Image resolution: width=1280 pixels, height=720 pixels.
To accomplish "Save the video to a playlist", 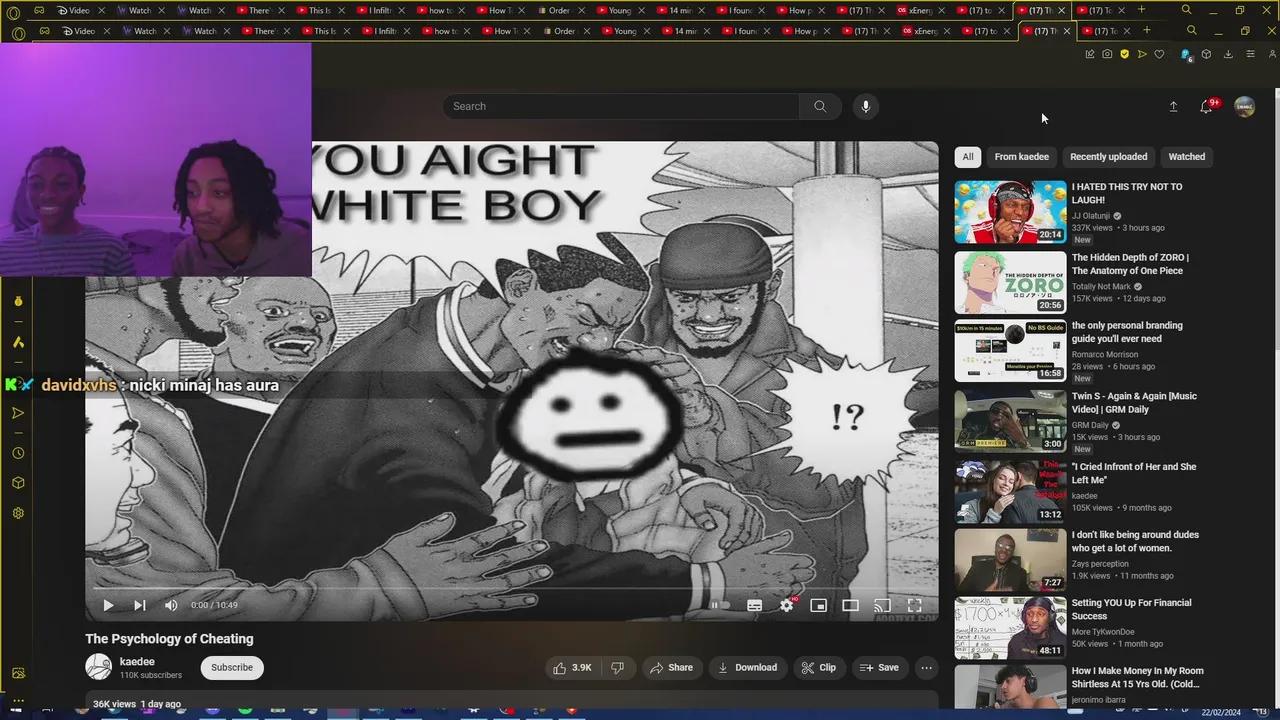I will click(879, 668).
